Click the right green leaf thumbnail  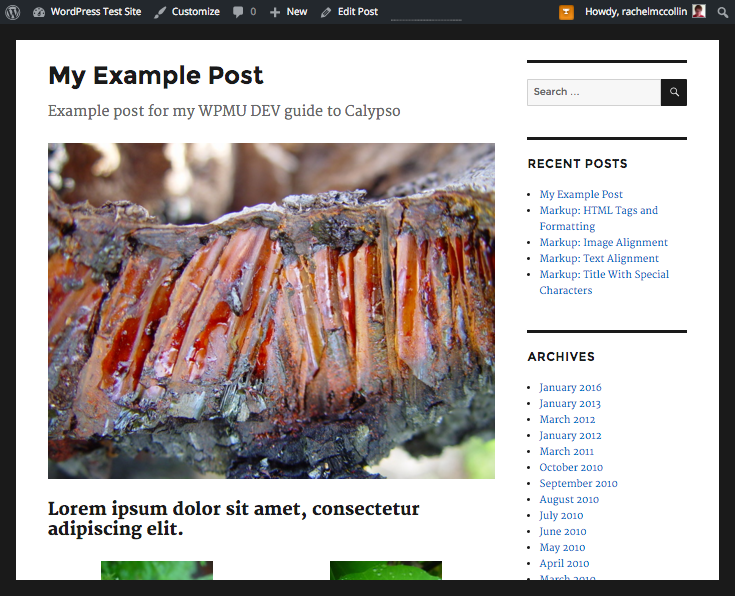(386, 570)
